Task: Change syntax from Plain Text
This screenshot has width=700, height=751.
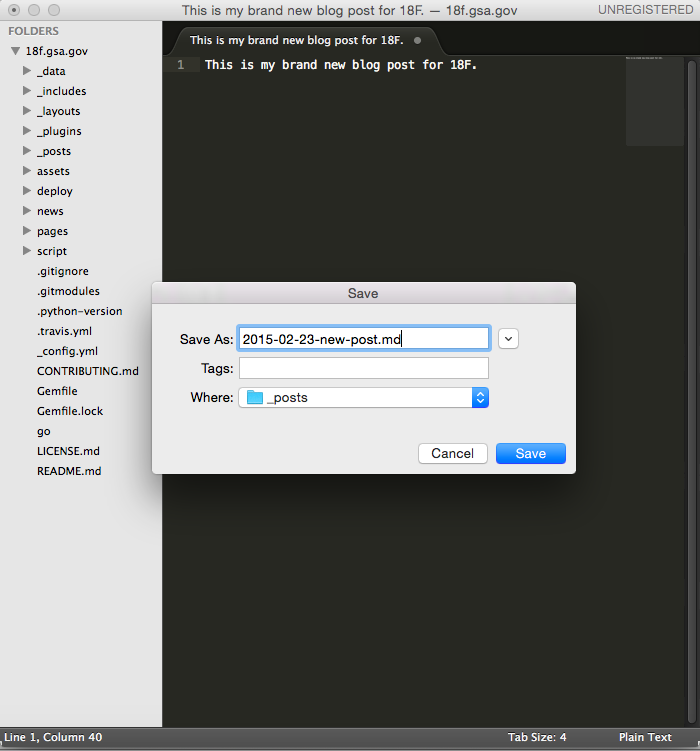Action: pyautogui.click(x=645, y=737)
